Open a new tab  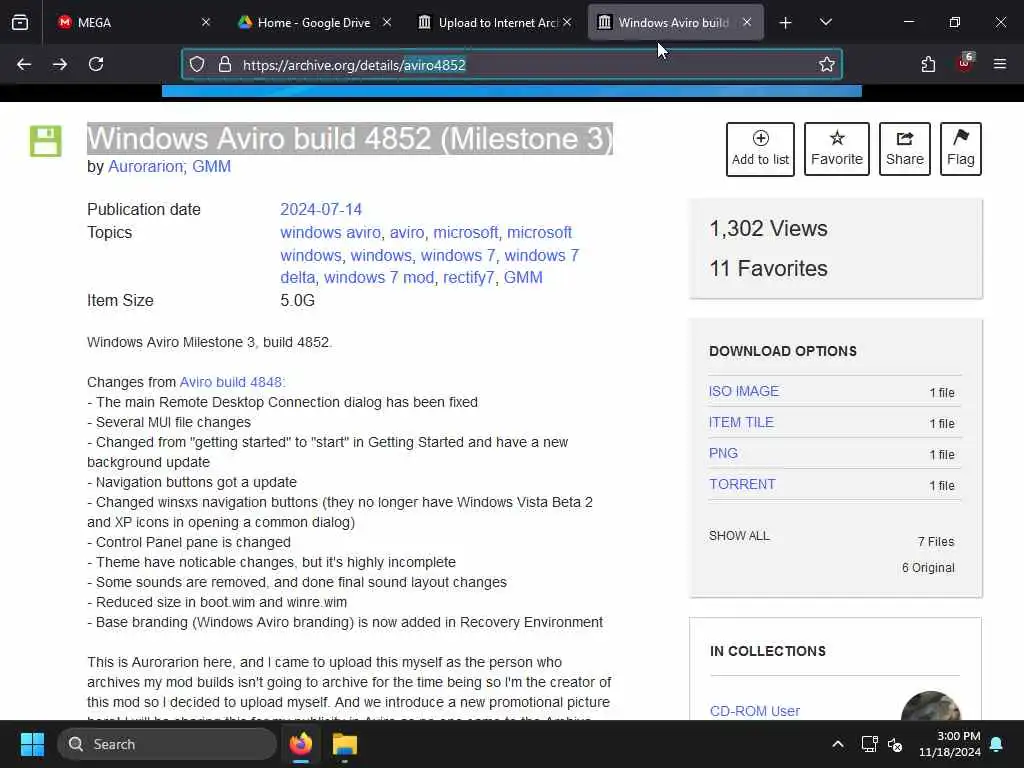[786, 23]
